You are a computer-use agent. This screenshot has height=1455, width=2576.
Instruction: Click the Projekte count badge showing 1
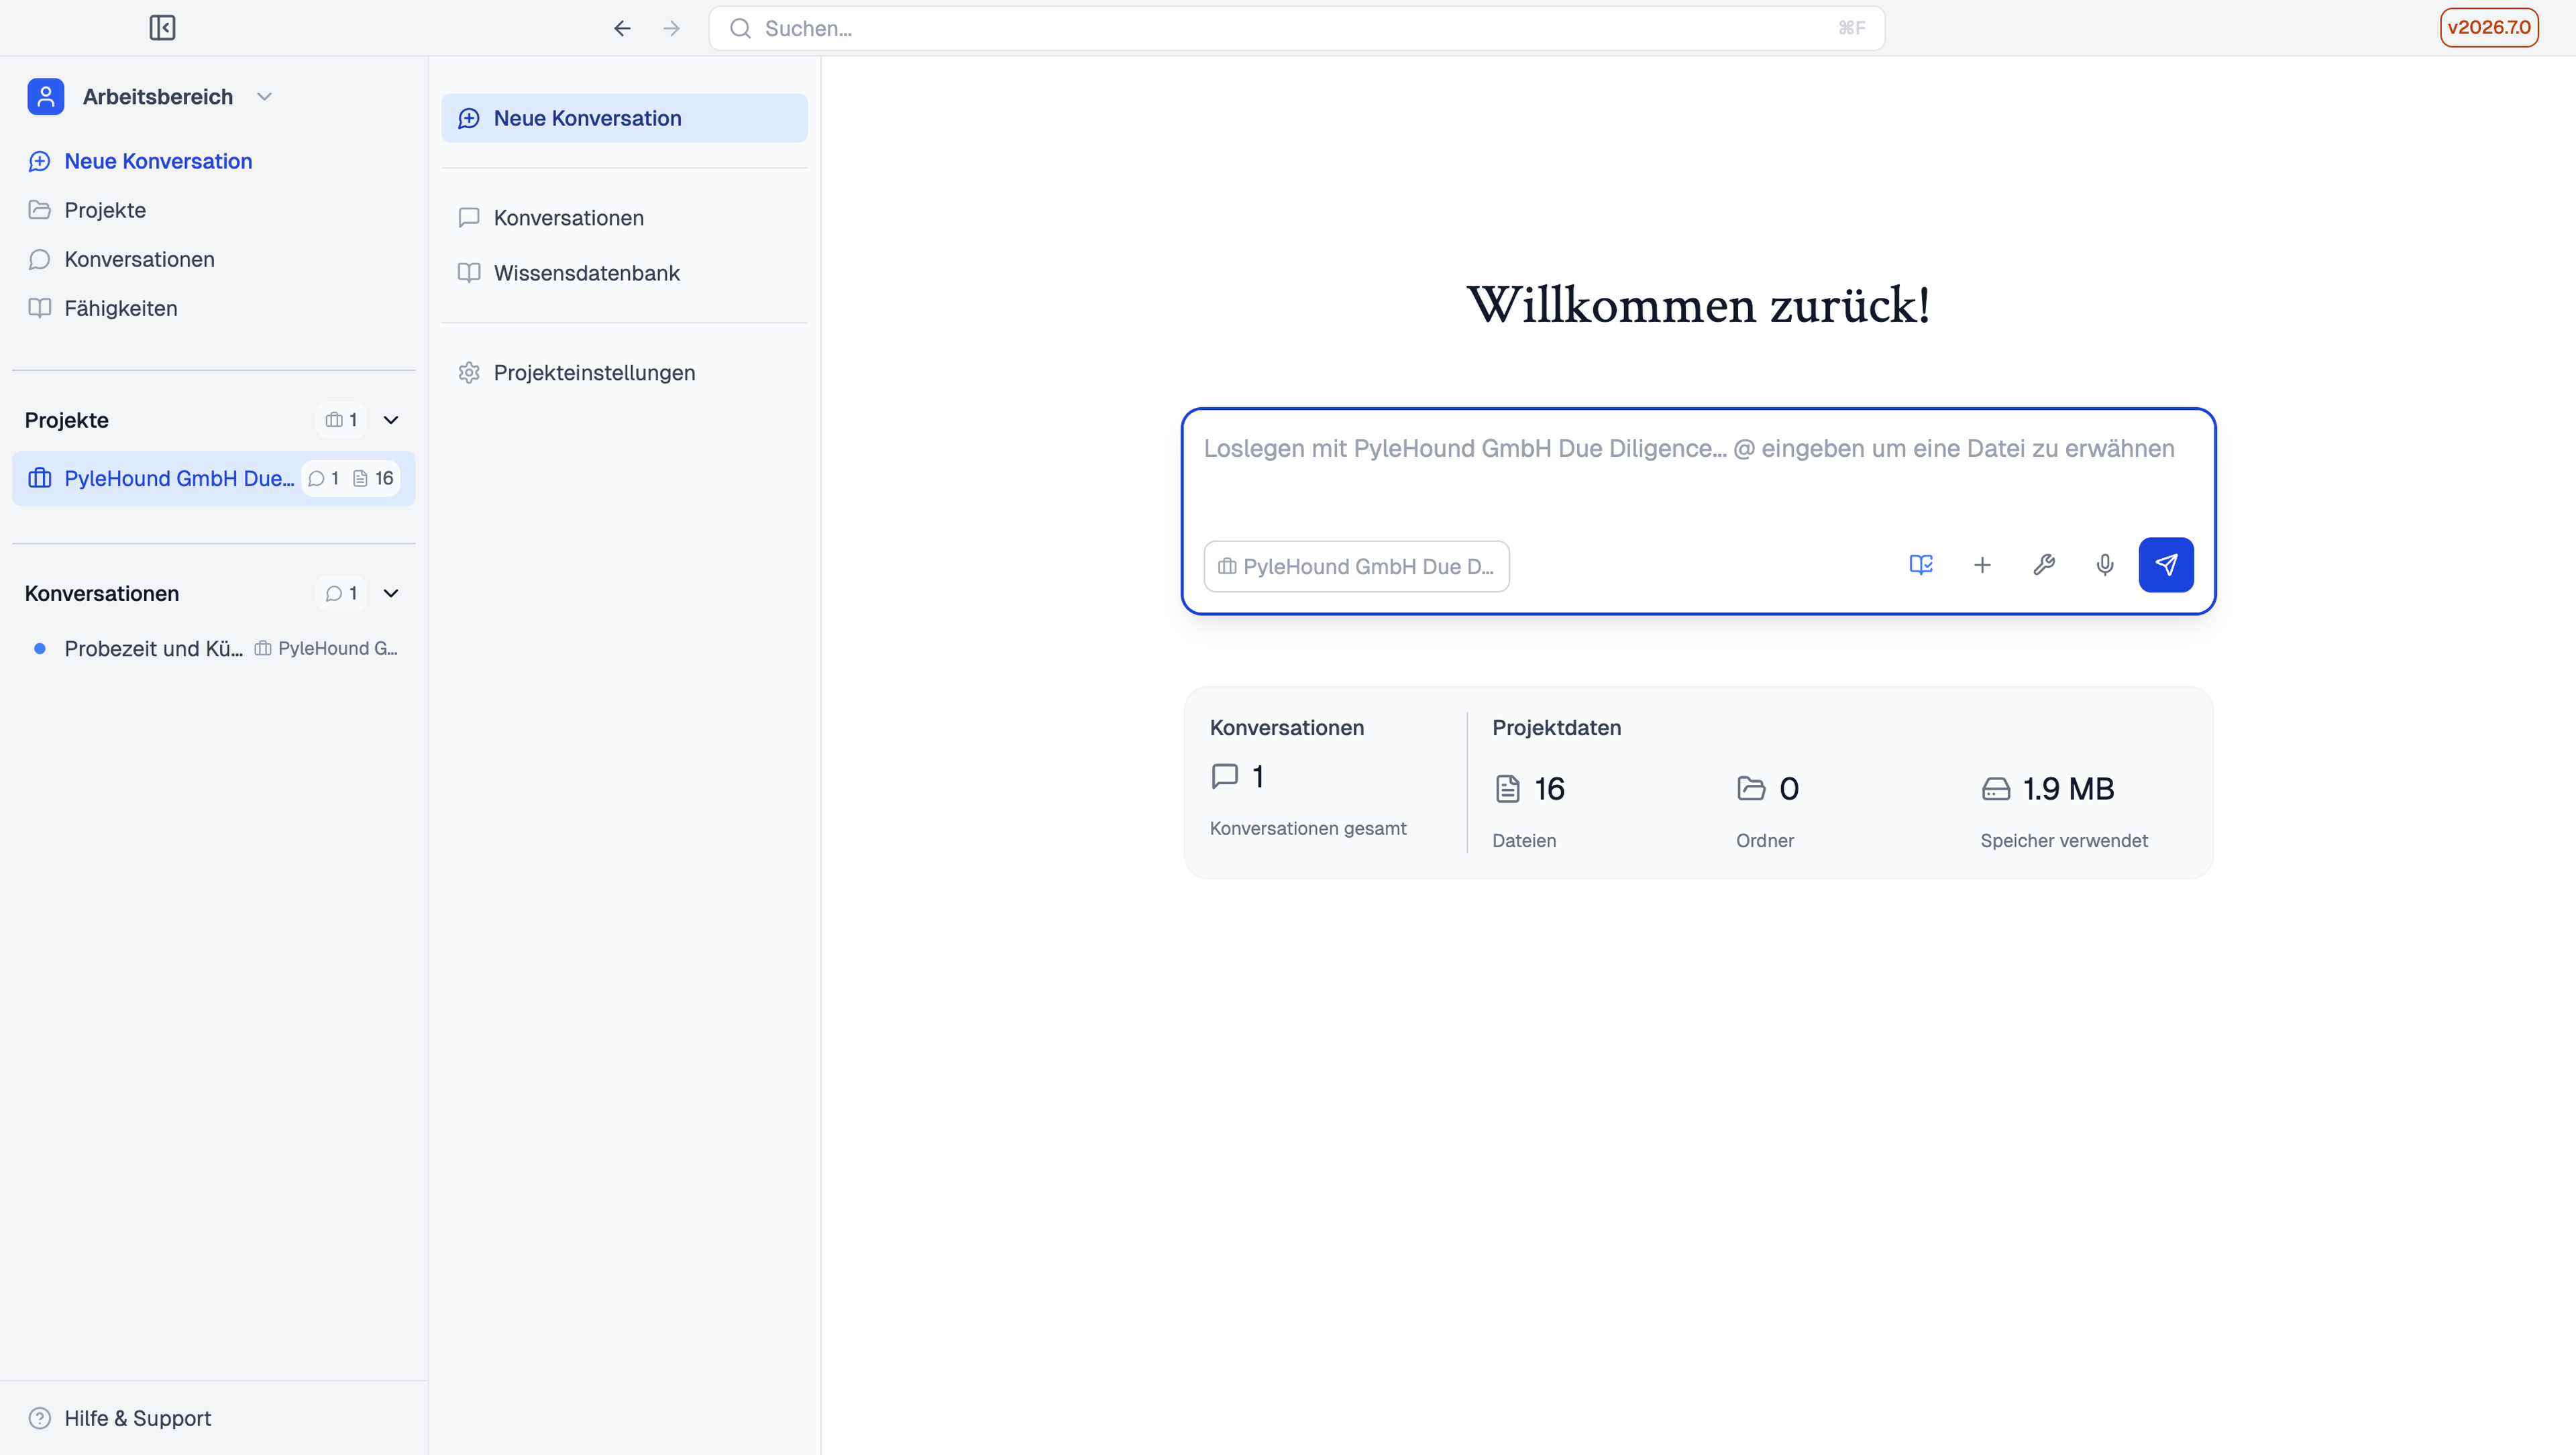coord(341,420)
